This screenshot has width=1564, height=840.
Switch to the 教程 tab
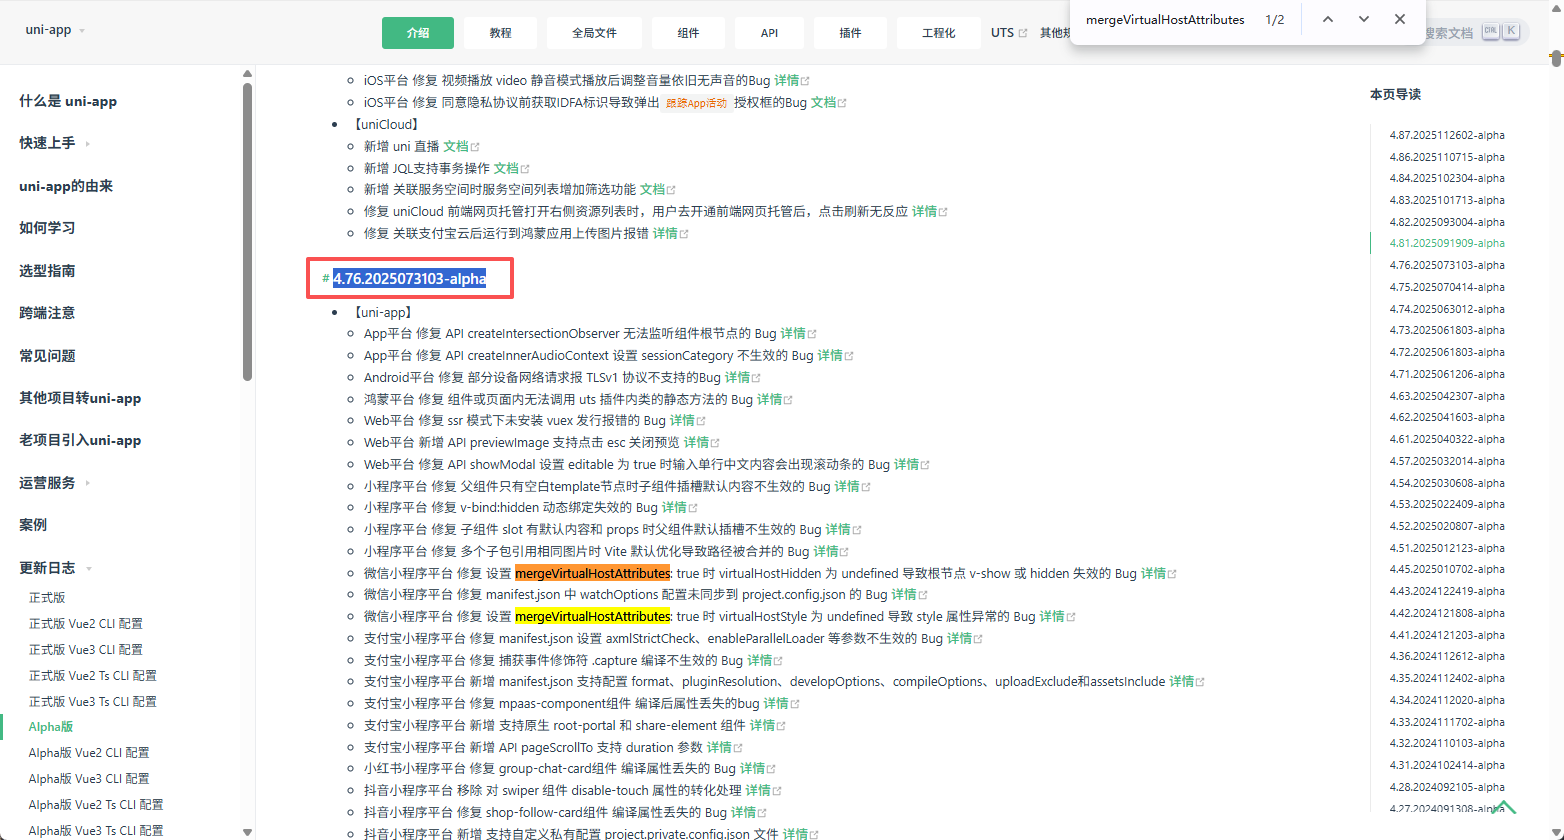coord(500,33)
